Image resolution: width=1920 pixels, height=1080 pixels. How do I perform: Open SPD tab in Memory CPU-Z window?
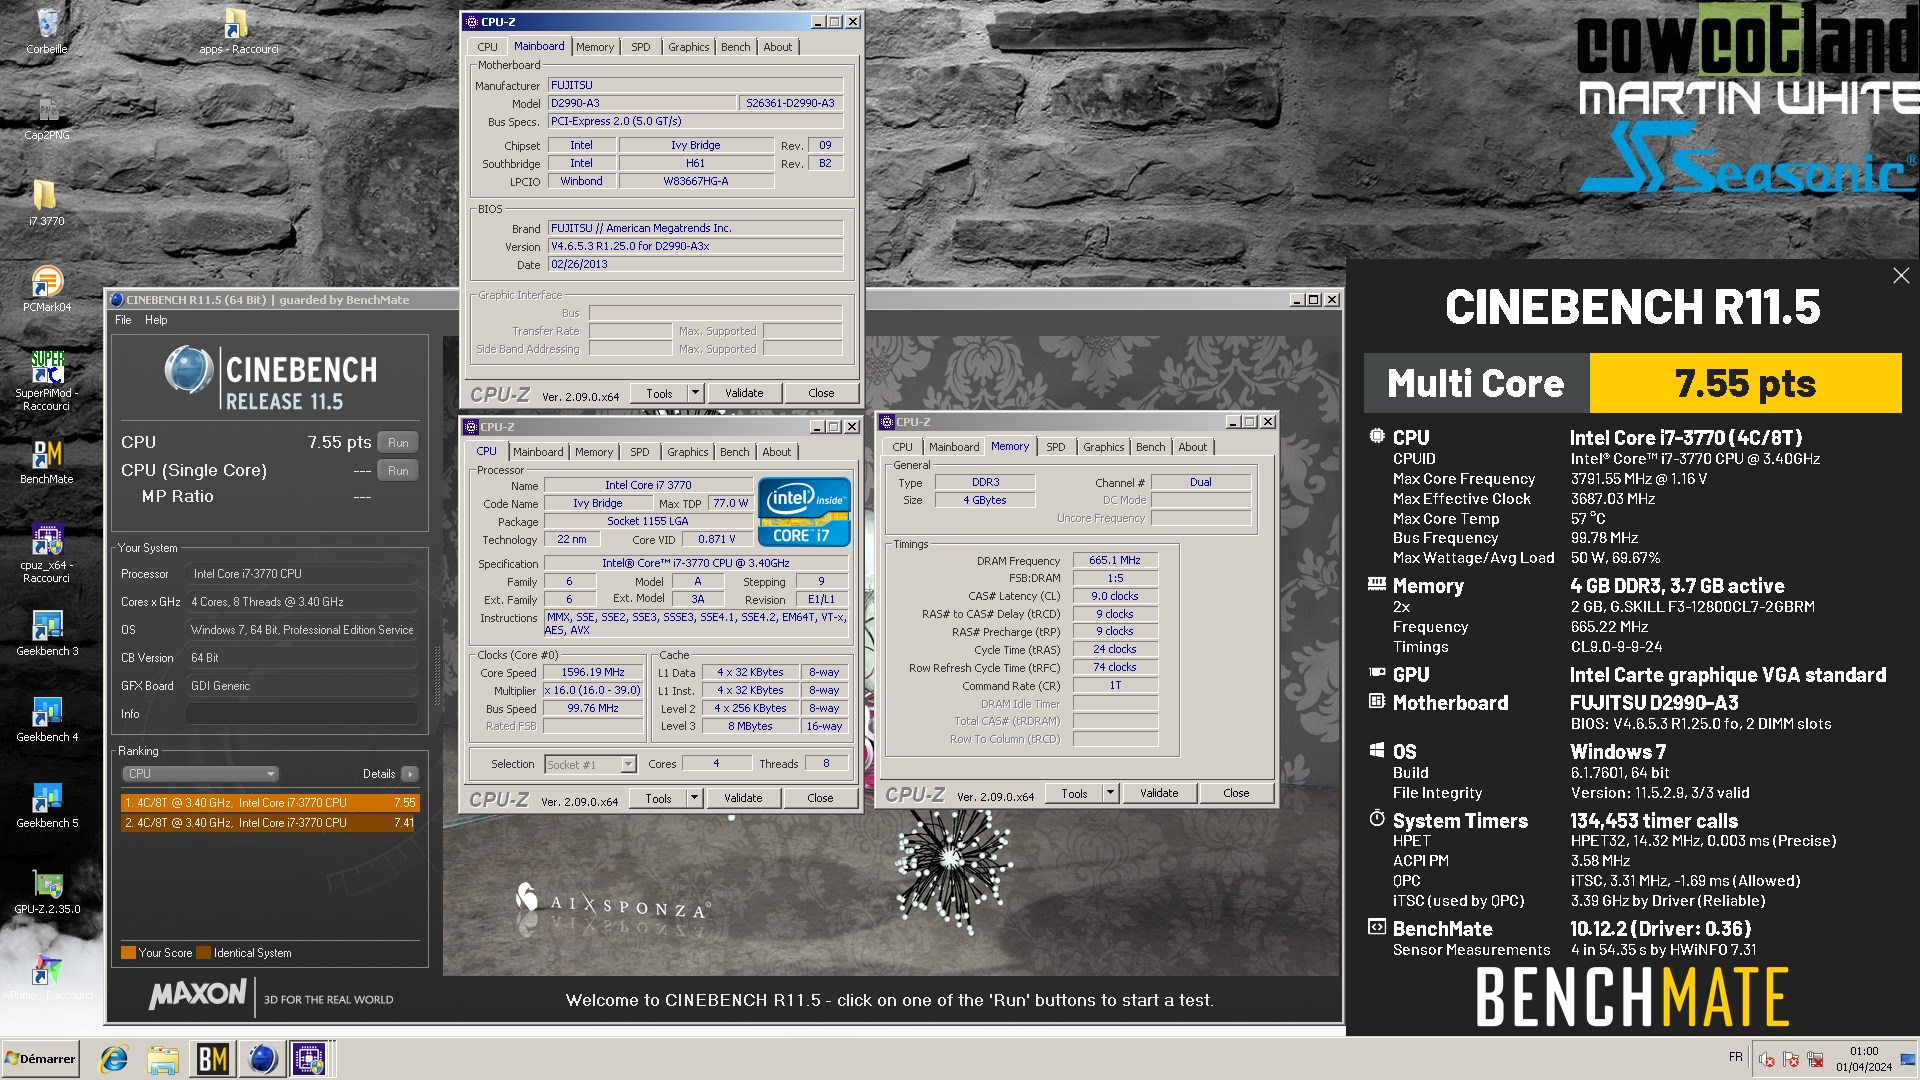[1056, 447]
